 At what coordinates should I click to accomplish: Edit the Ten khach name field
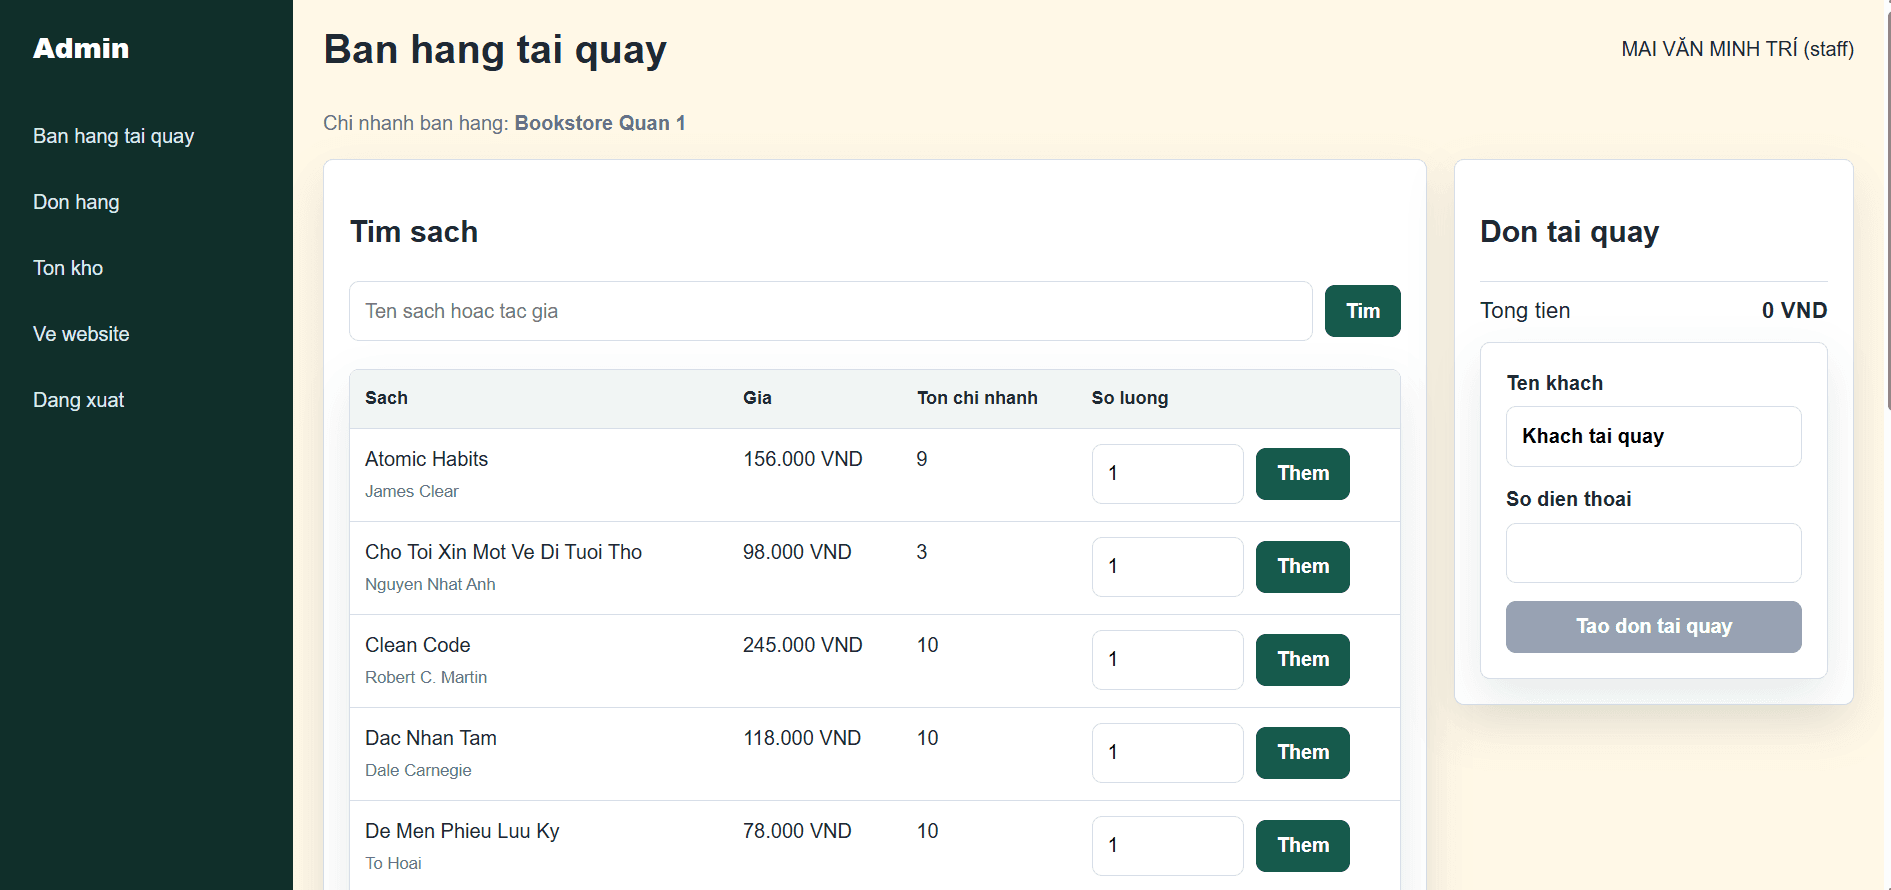pos(1653,436)
